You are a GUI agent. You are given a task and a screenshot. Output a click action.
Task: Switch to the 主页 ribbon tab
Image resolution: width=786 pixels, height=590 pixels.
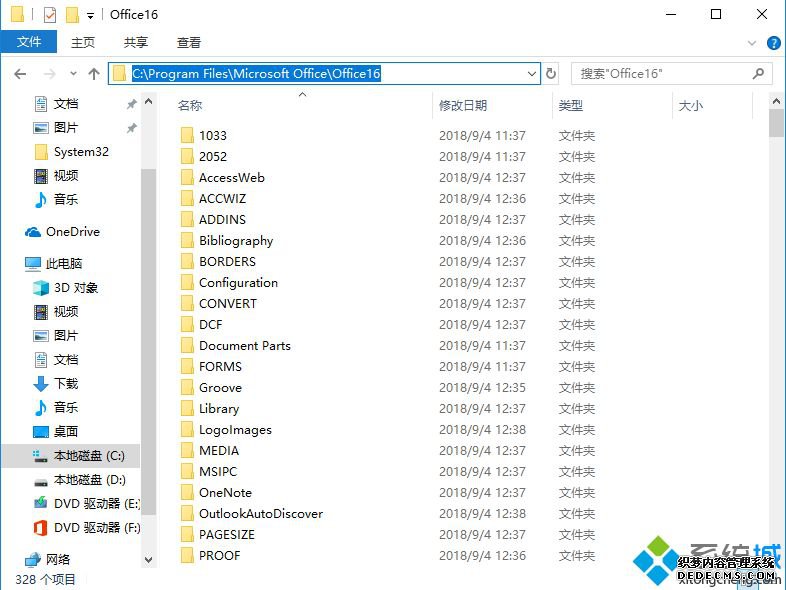(83, 42)
